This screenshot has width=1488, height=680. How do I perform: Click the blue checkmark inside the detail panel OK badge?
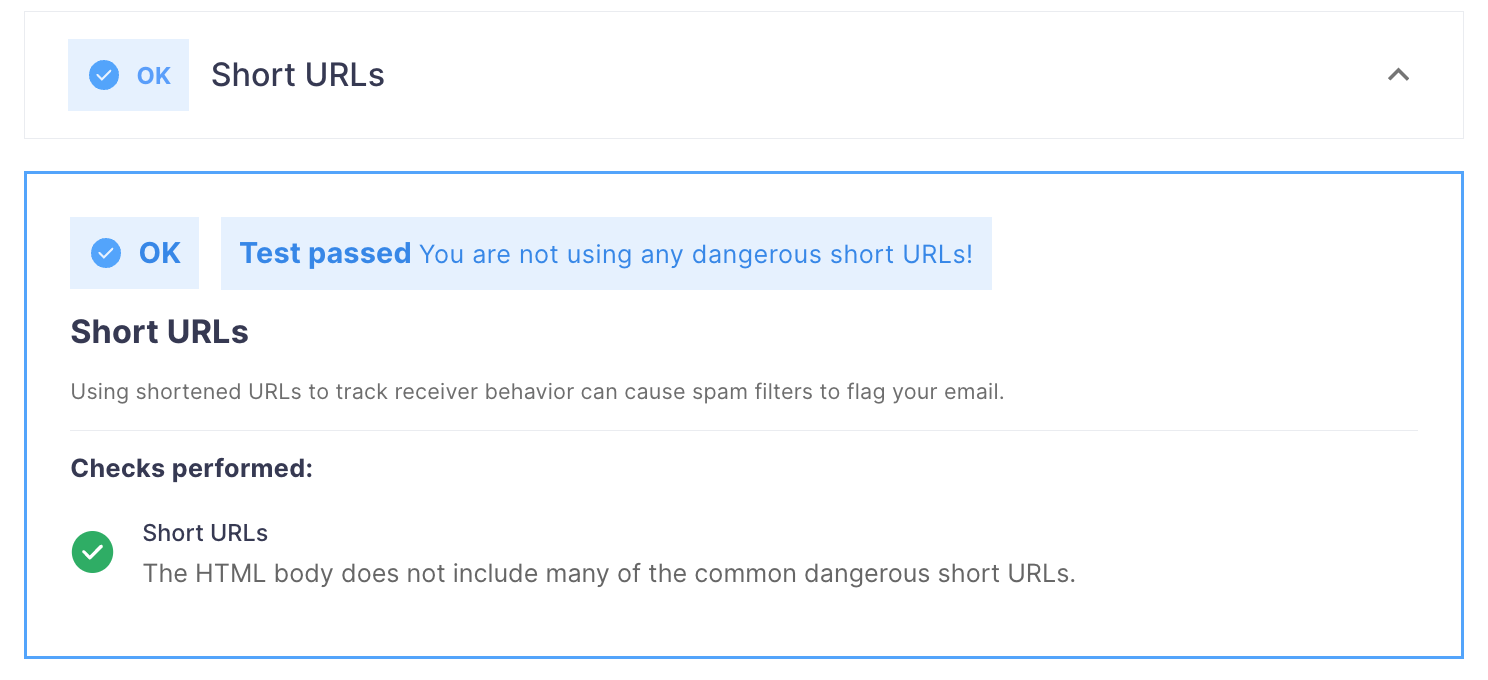tap(106, 253)
